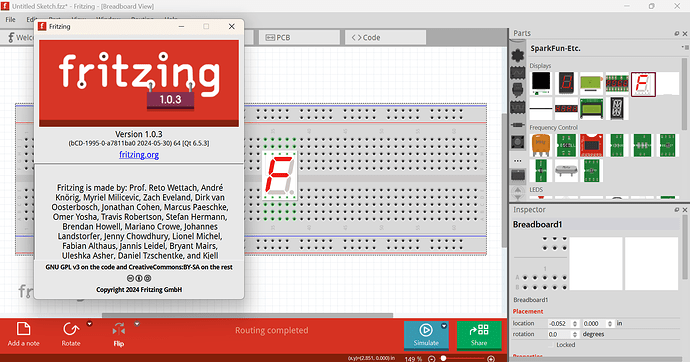Toggle the Locked checkbox in Inspector
Viewport: 690px width, 362px height.
(551, 345)
